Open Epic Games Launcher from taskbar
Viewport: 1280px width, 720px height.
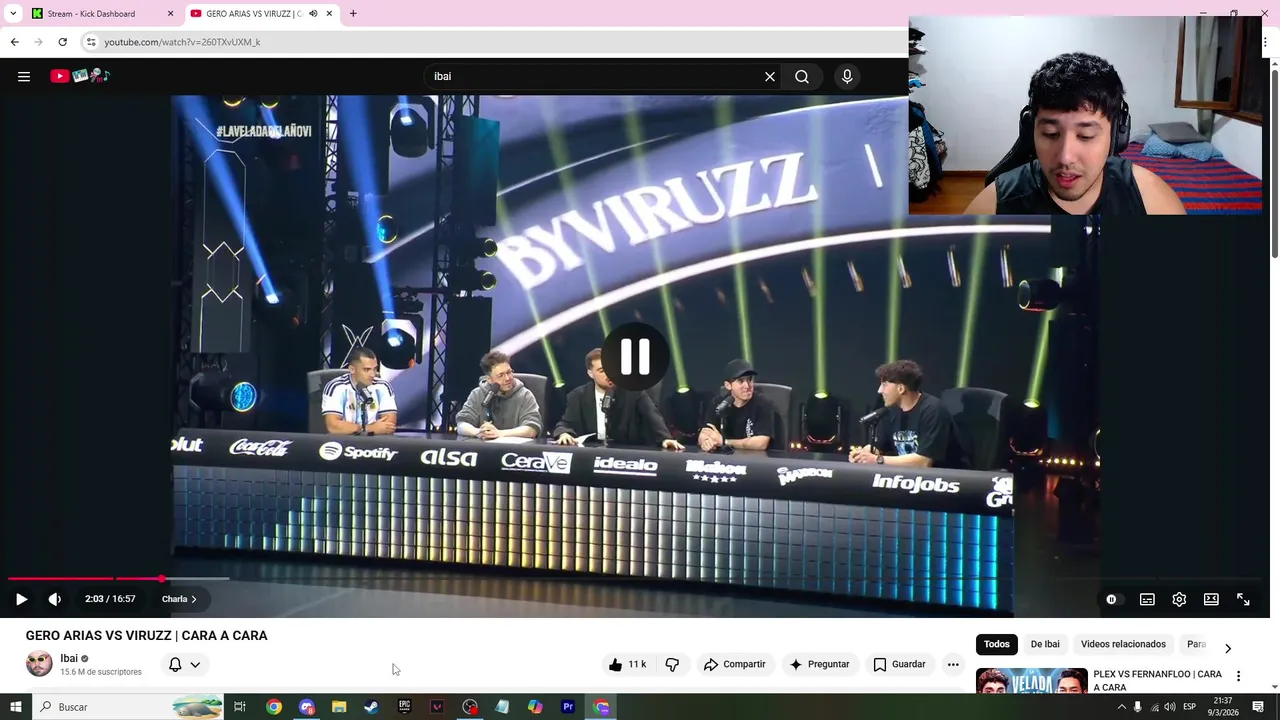click(x=404, y=707)
